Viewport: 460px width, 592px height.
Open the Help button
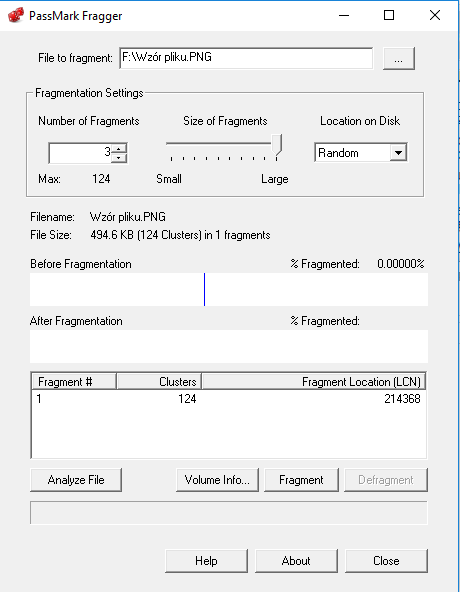[x=206, y=561]
